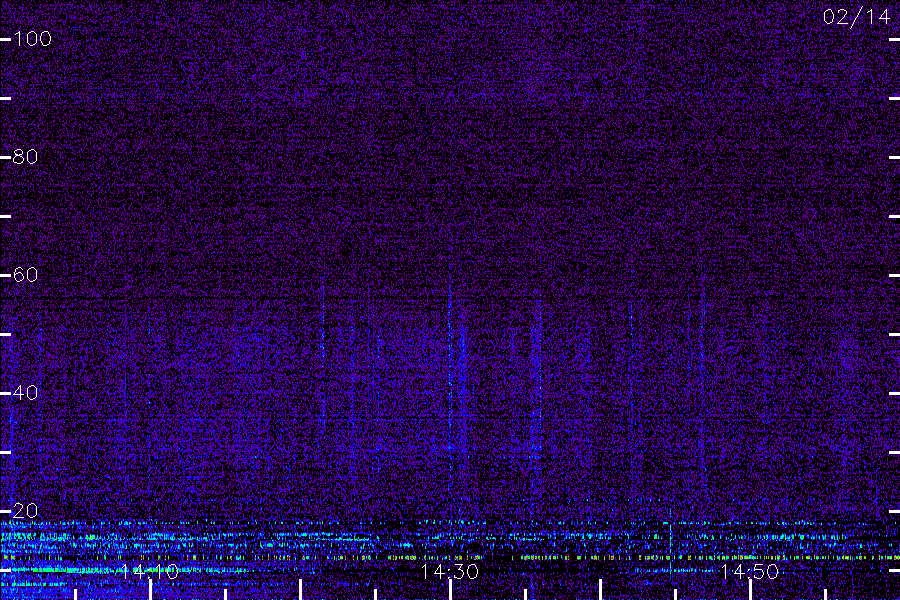Click the 14:10 time label

(x=150, y=572)
